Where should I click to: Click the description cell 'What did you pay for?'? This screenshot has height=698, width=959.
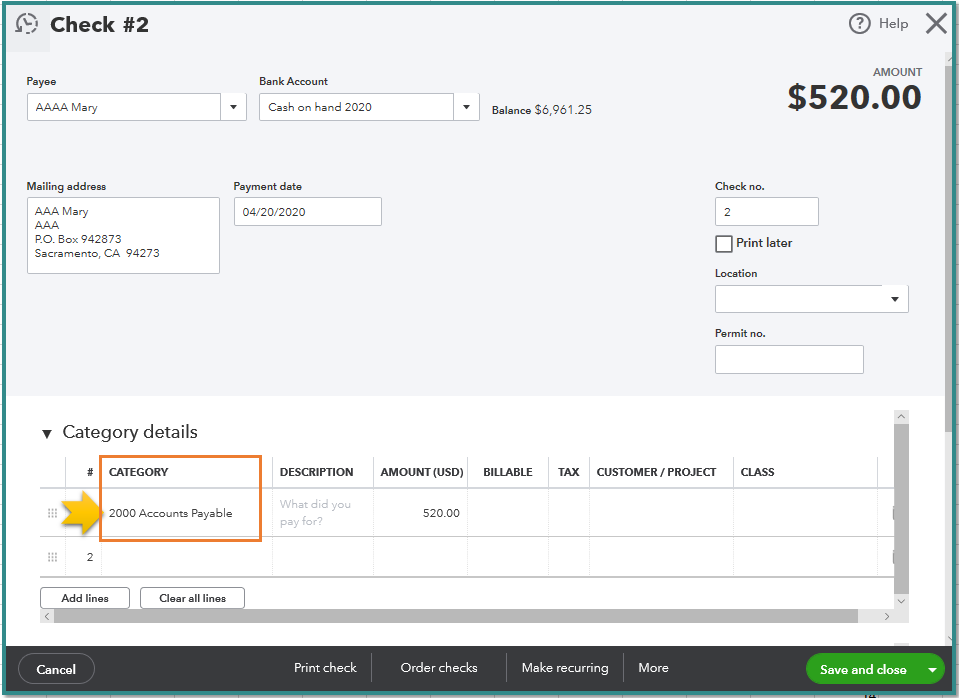(x=322, y=513)
